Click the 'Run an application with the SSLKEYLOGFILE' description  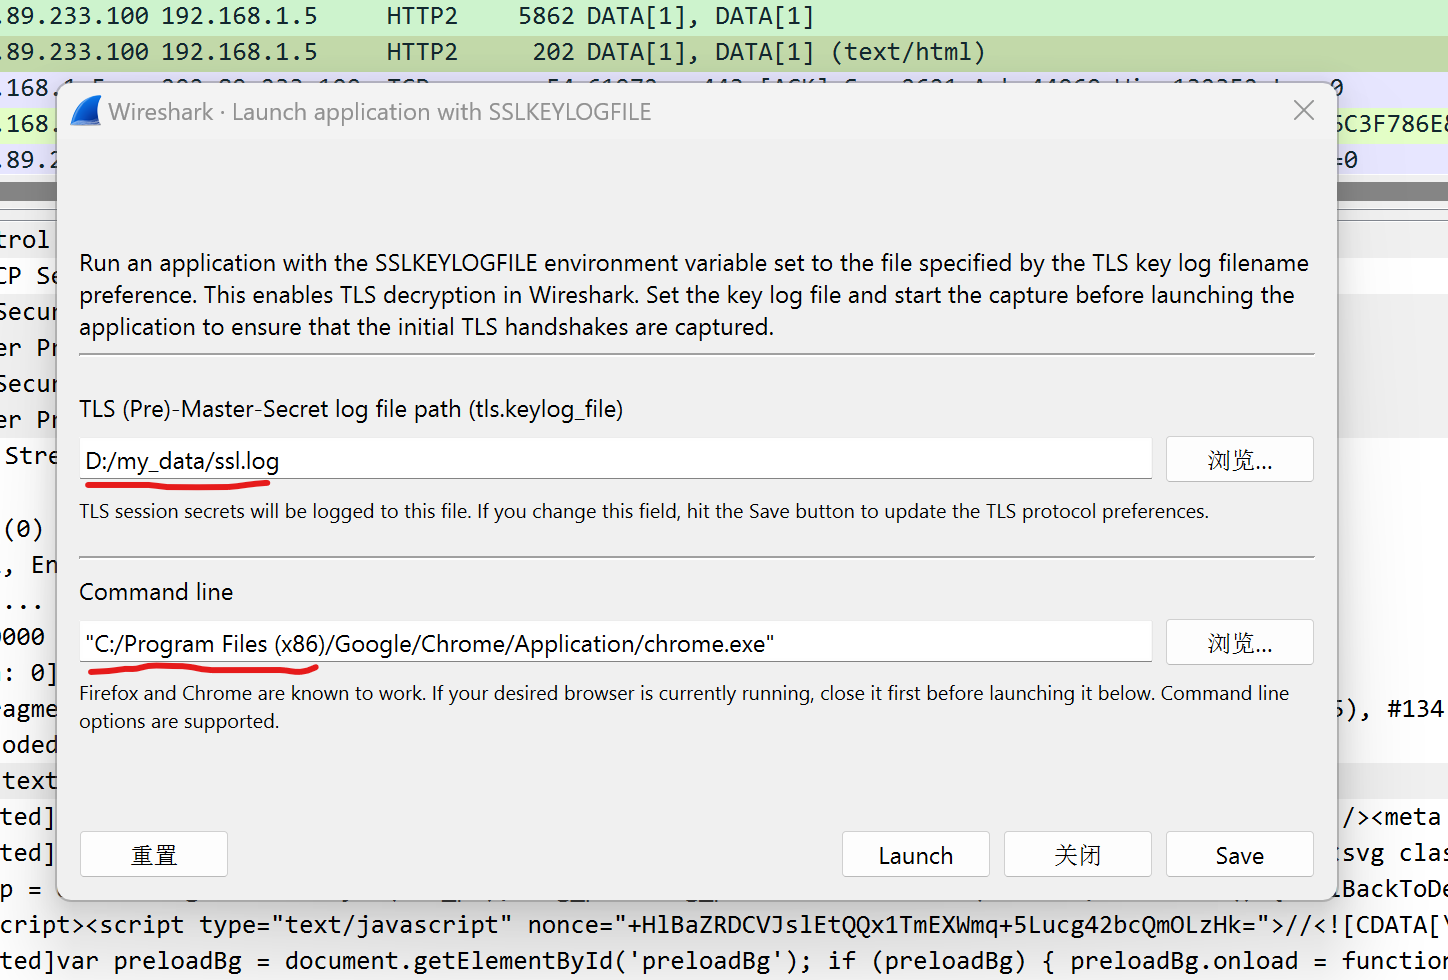pyautogui.click(x=694, y=295)
